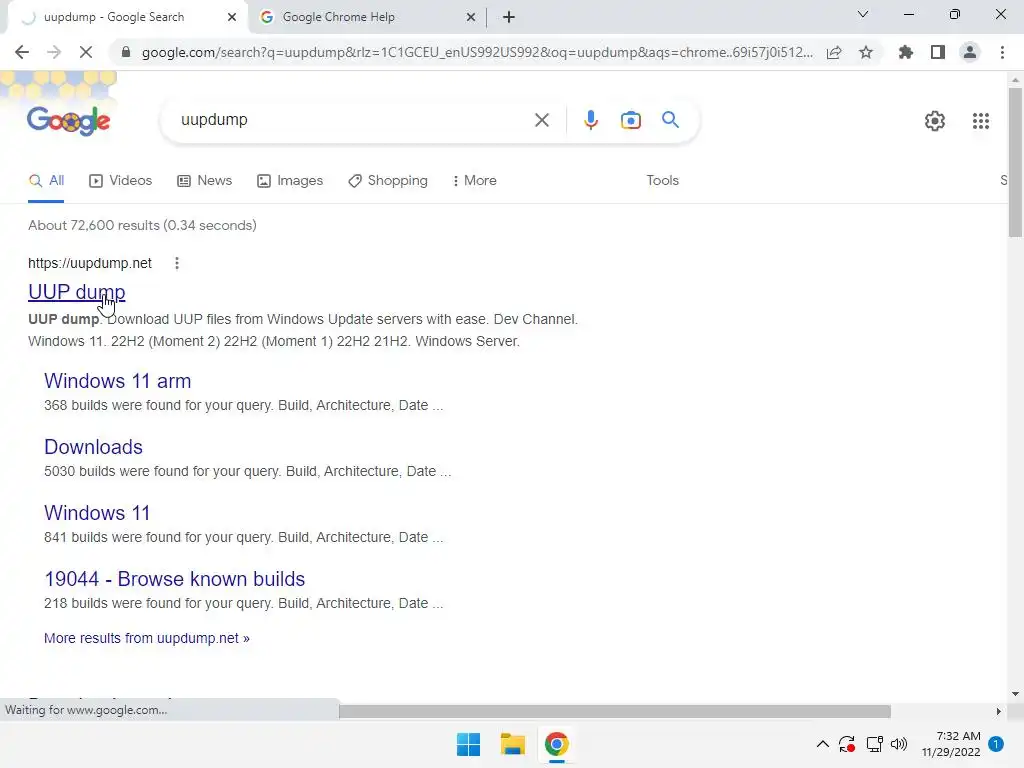Click the vertical scrollbar thumb
This screenshot has height=768, width=1024.
tap(1015, 162)
